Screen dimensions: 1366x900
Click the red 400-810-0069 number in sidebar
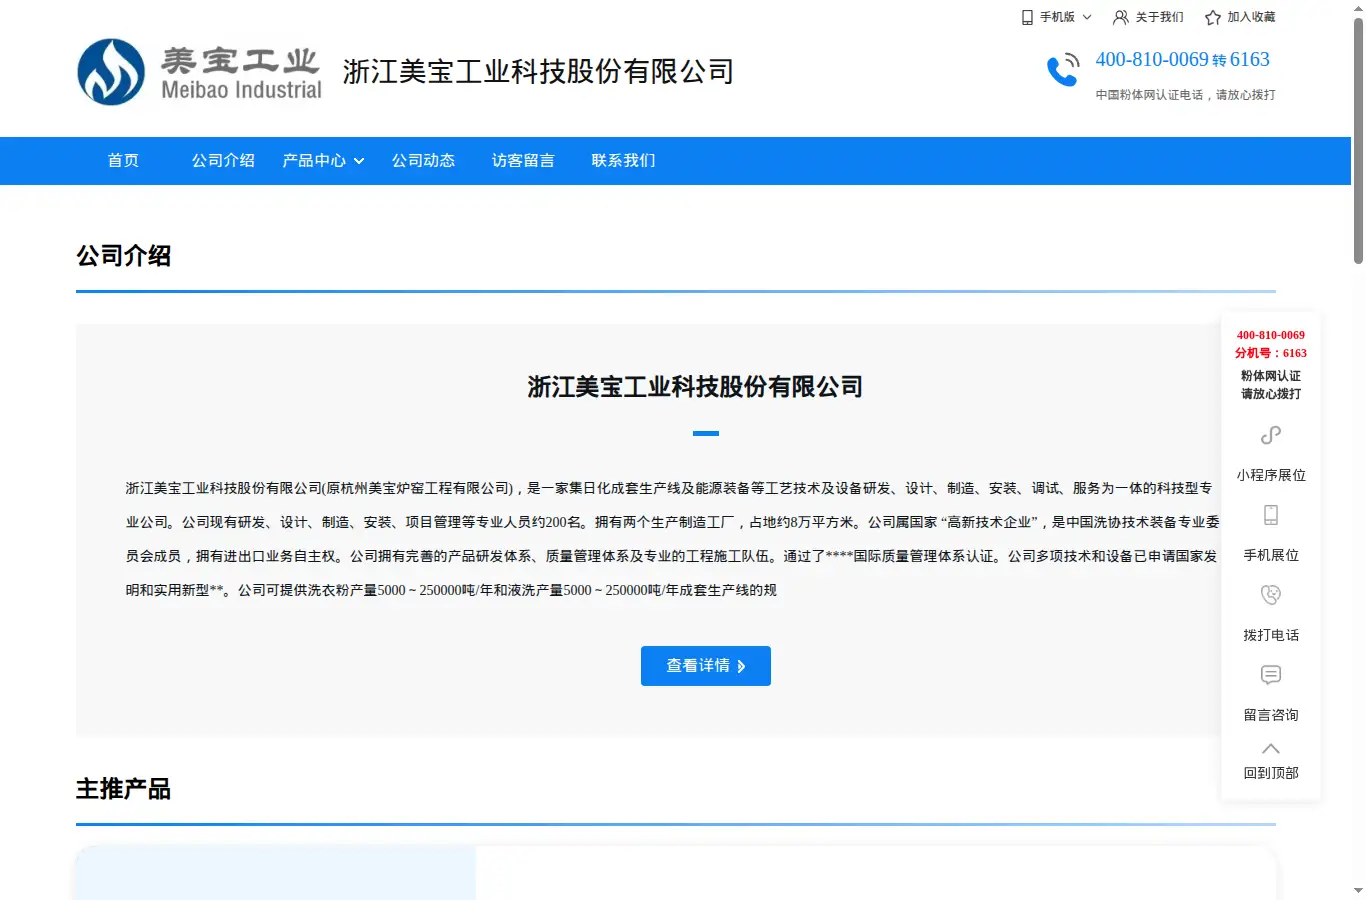(x=1271, y=335)
